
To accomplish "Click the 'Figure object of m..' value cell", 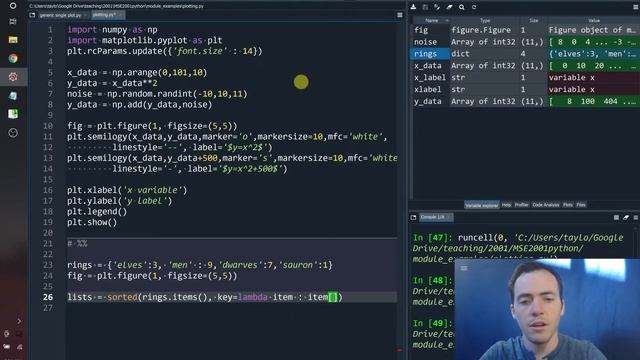I will 594,30.
